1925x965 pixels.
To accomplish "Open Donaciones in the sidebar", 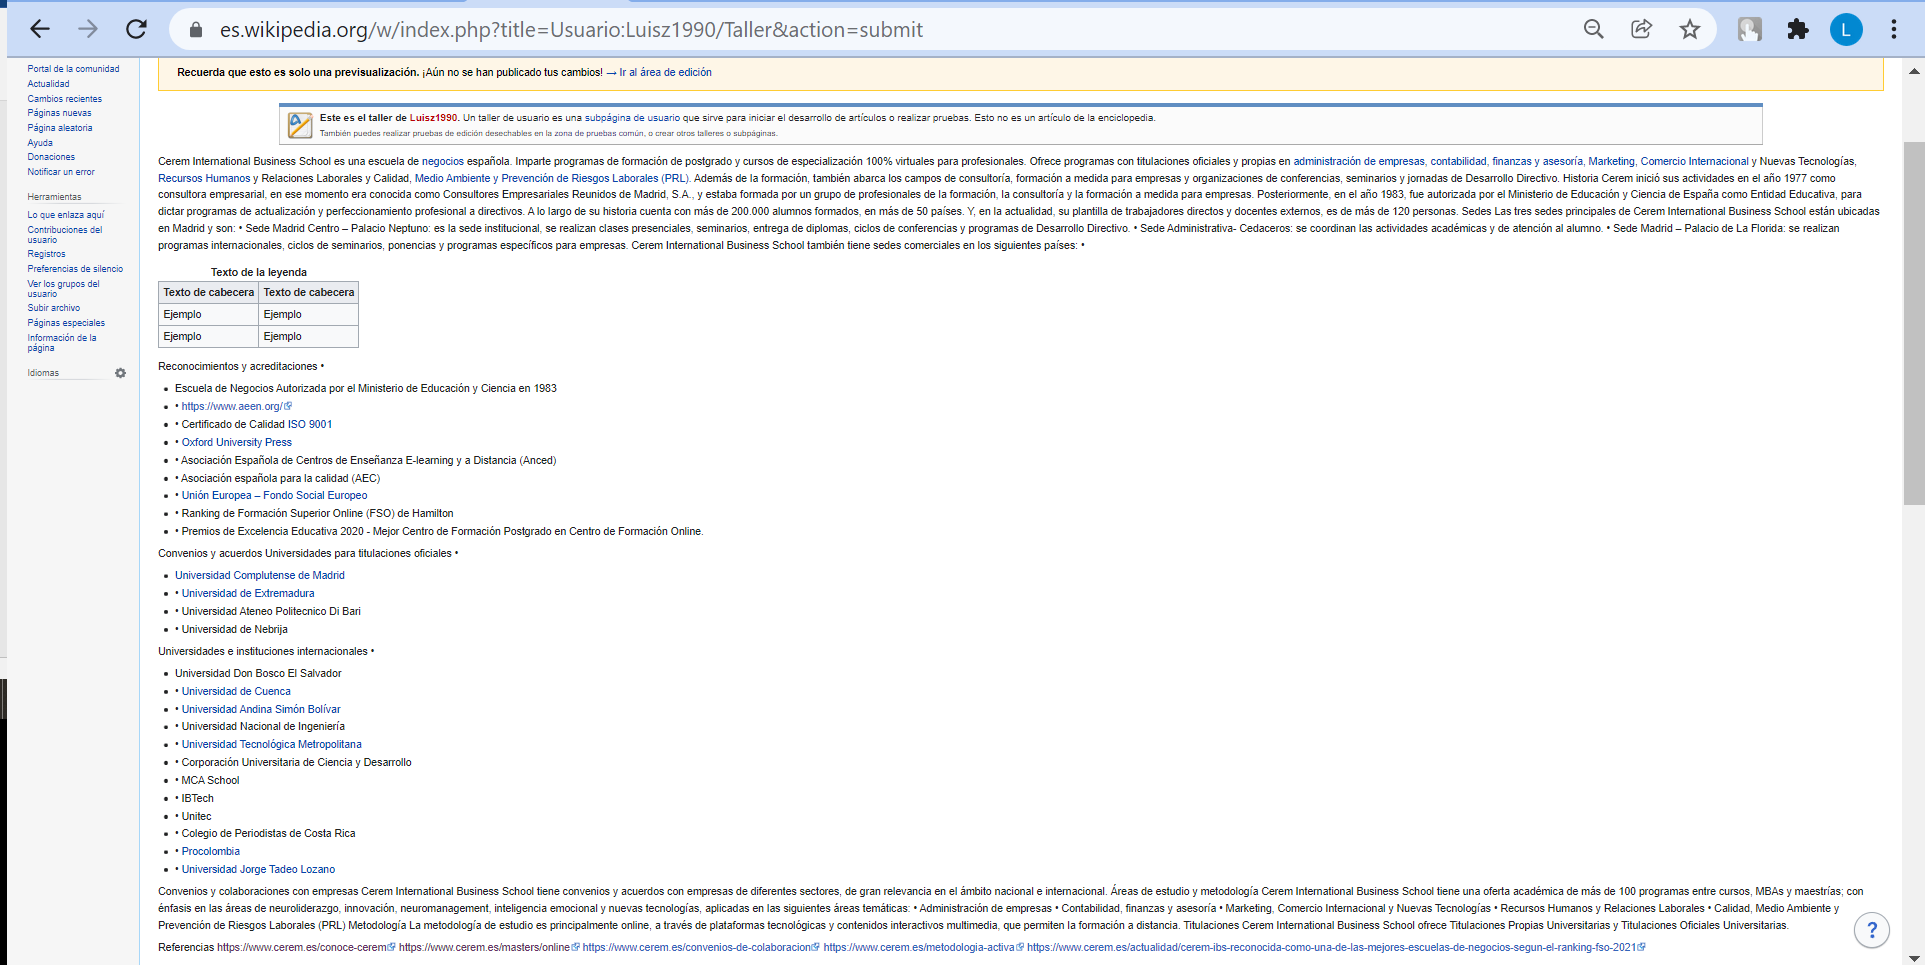I will 51,157.
